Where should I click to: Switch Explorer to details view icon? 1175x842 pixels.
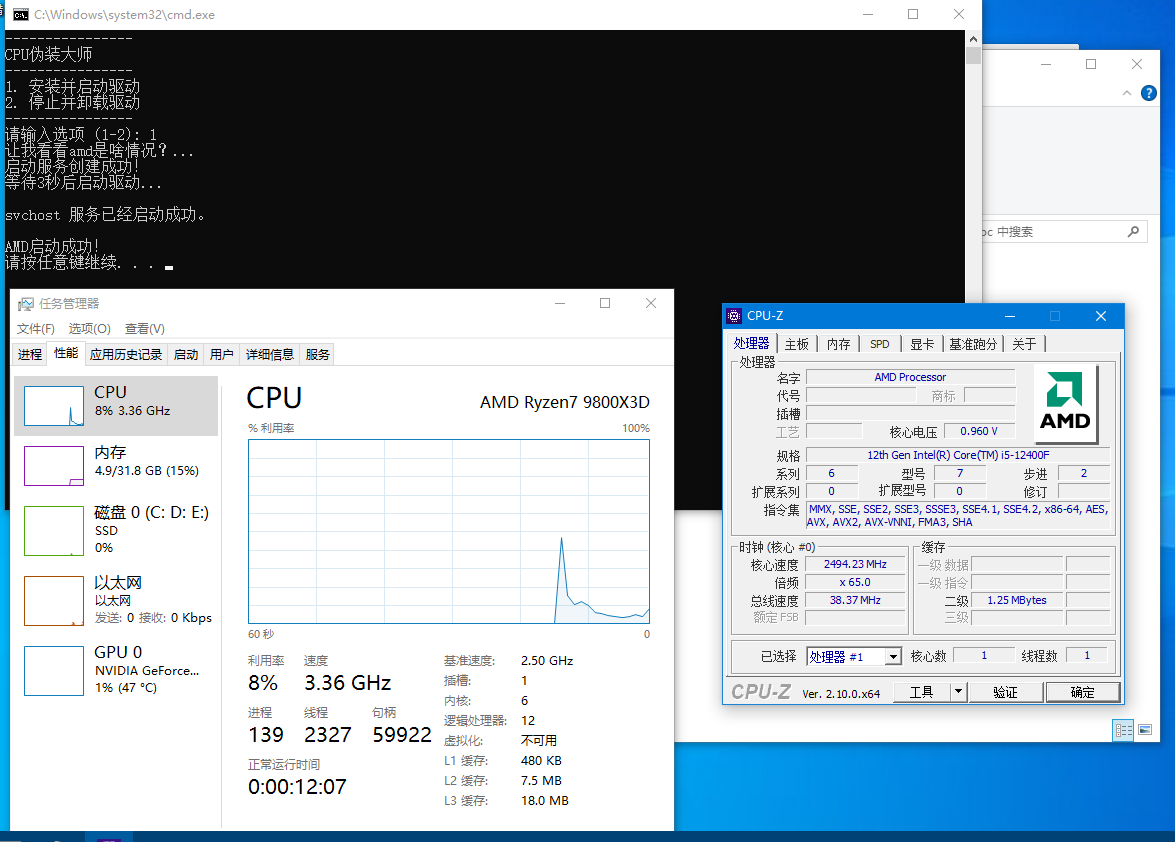[1123, 730]
